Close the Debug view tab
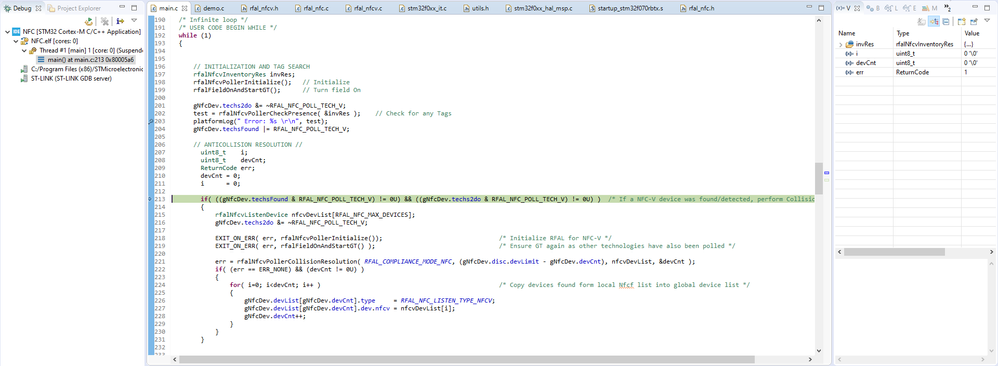 click(x=38, y=8)
